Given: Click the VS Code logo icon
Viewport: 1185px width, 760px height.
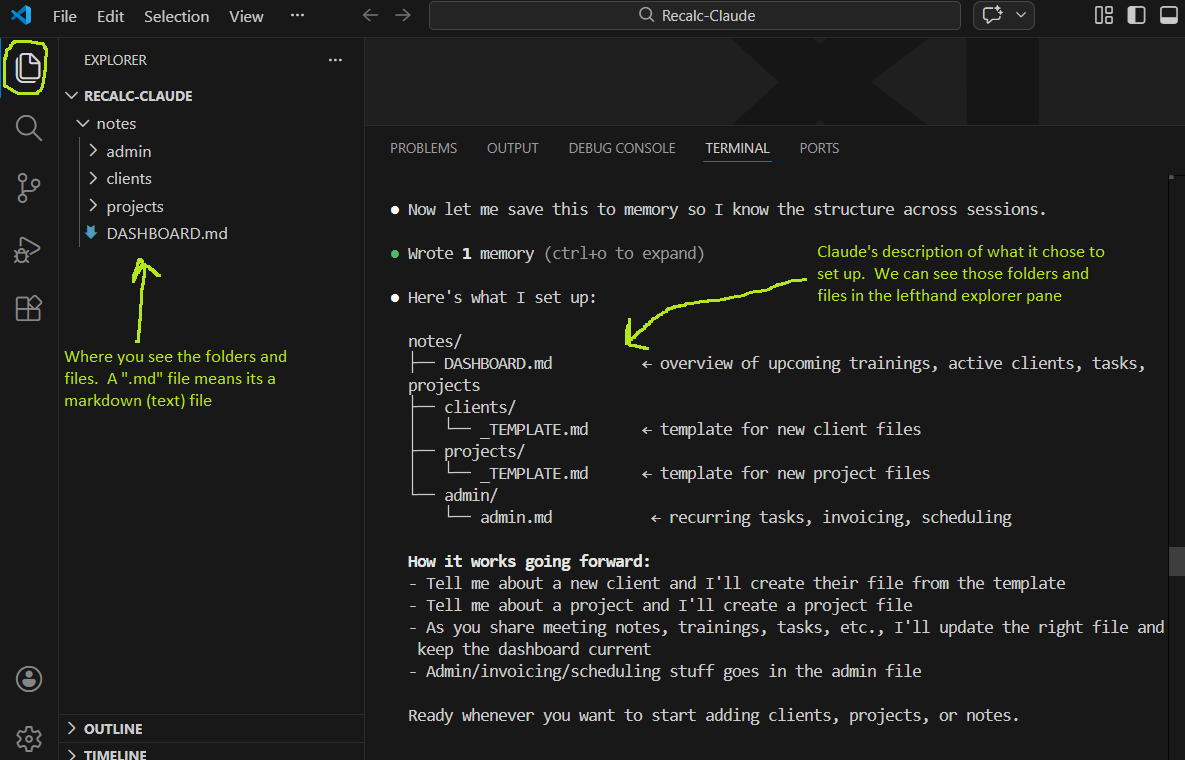Looking at the screenshot, I should pos(21,15).
